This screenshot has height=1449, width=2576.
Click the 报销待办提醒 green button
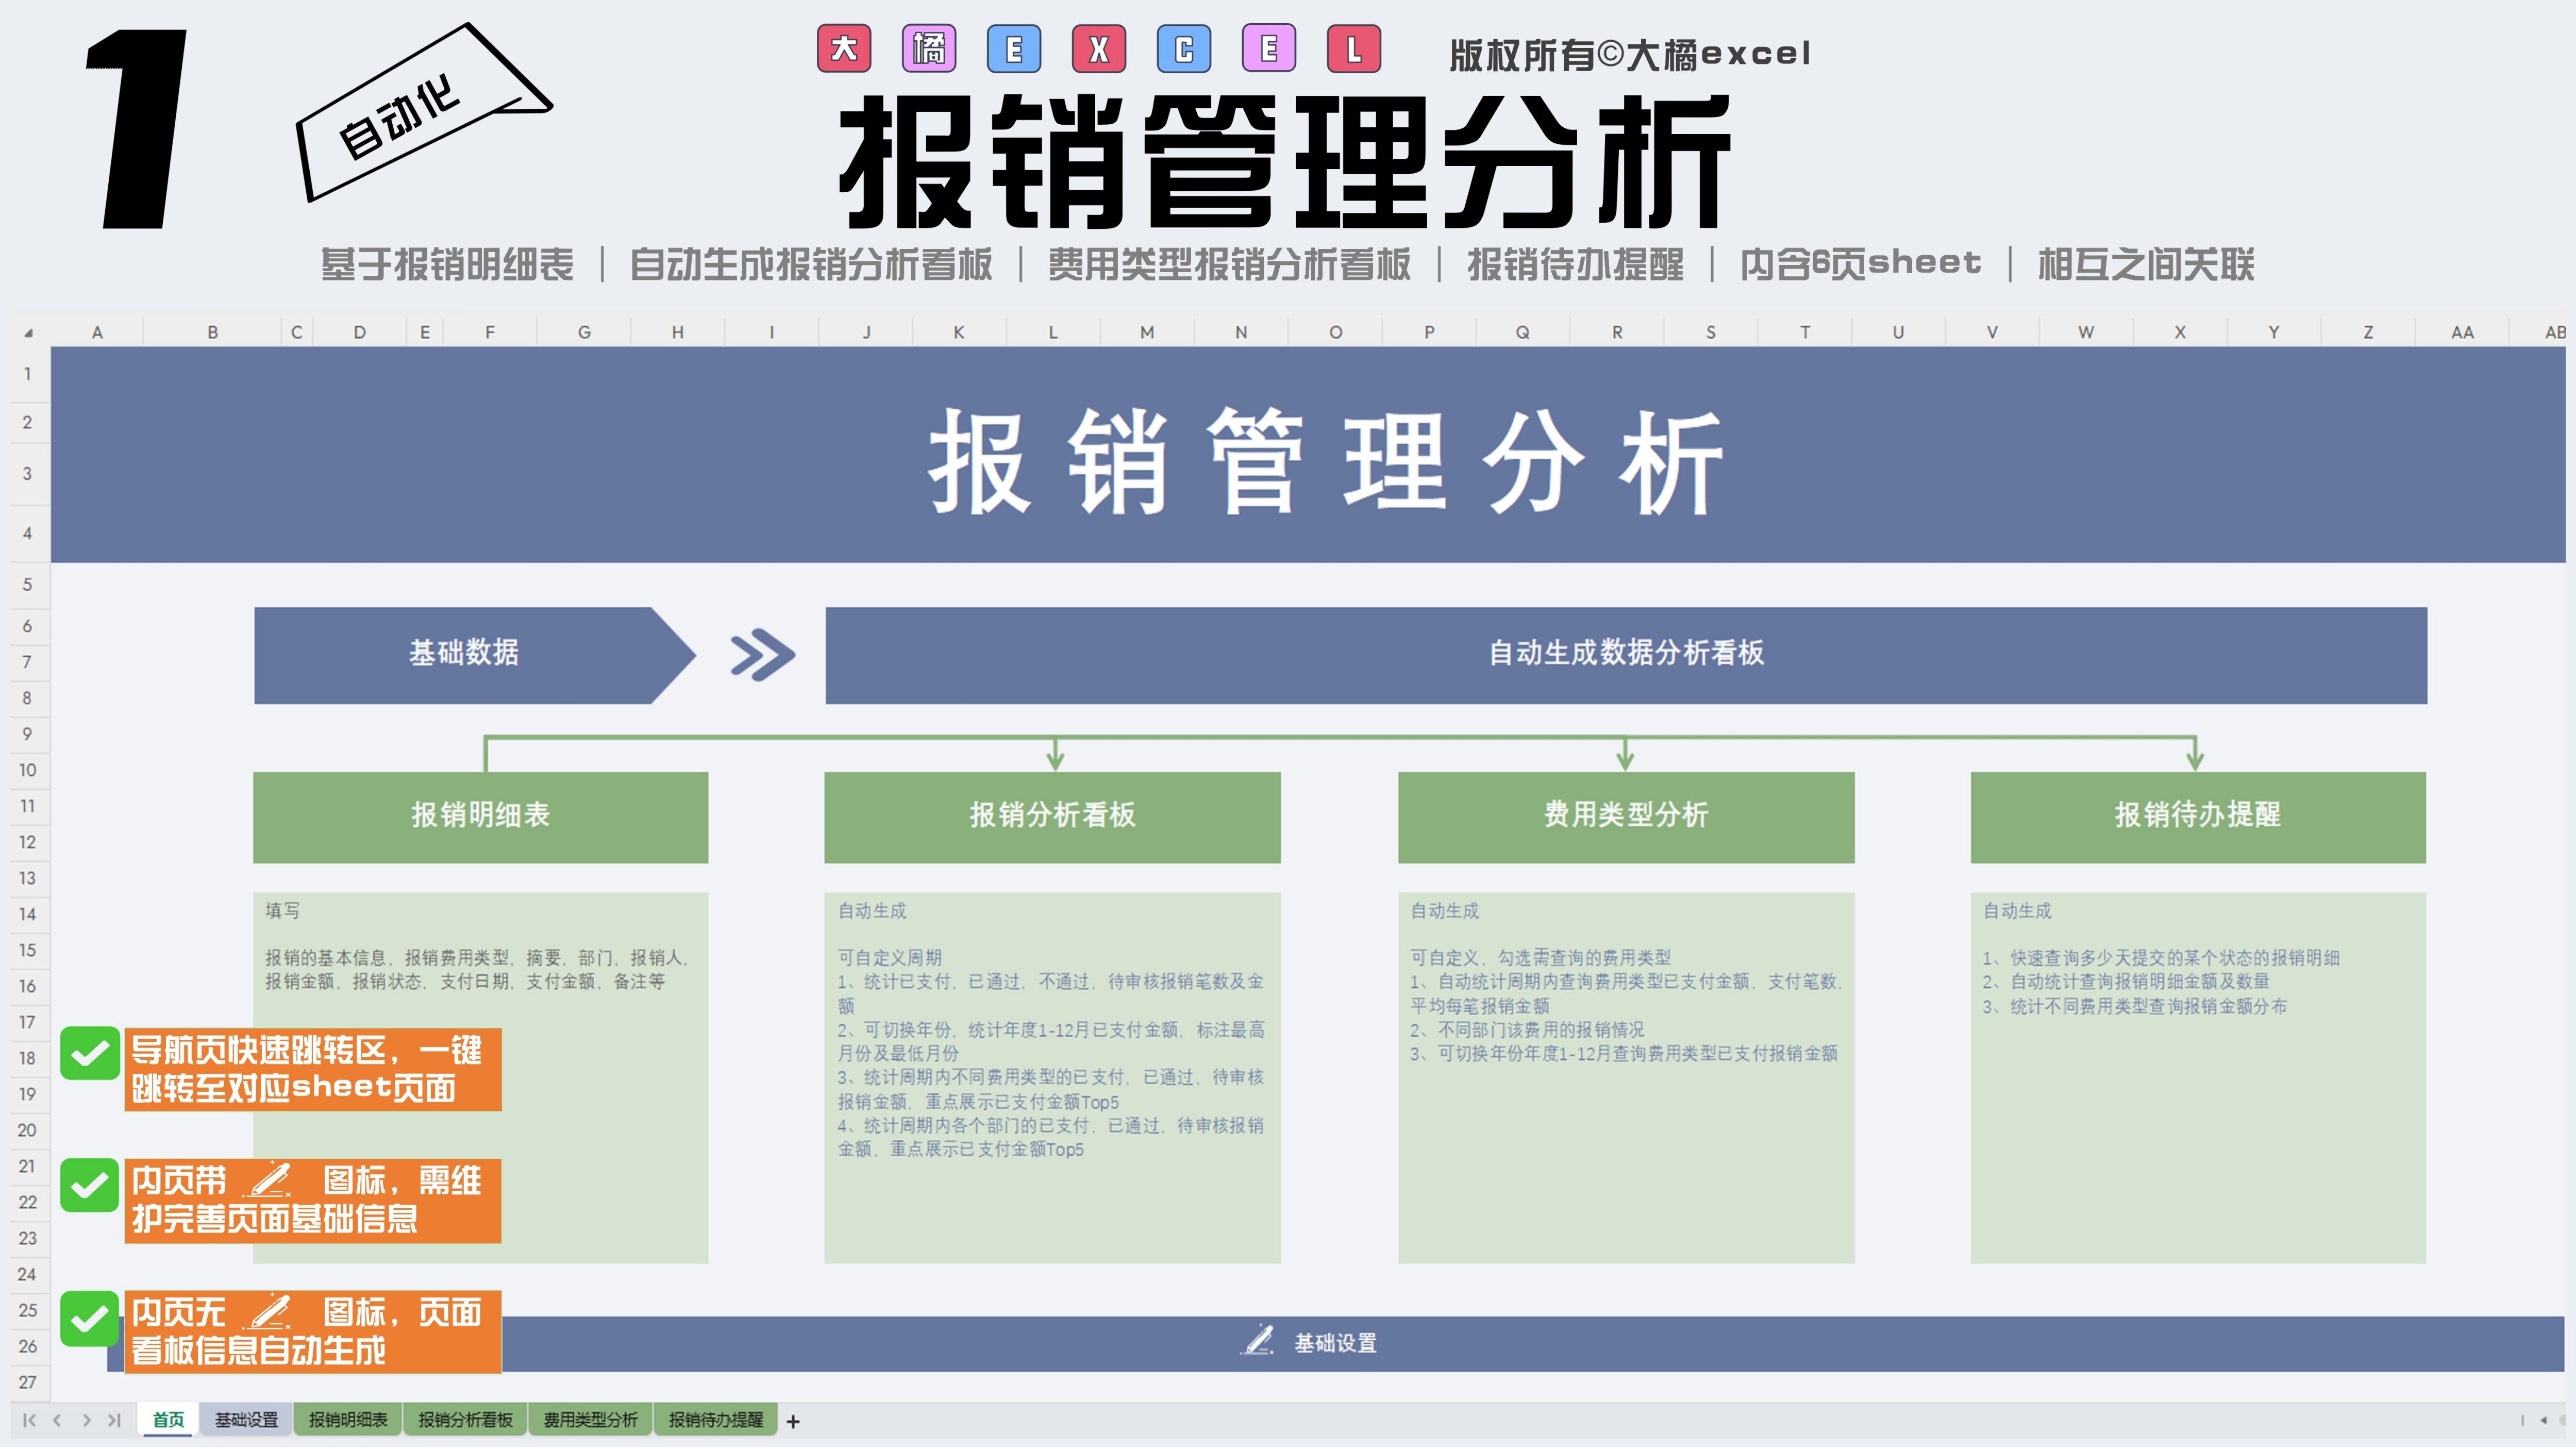pos(2197,816)
